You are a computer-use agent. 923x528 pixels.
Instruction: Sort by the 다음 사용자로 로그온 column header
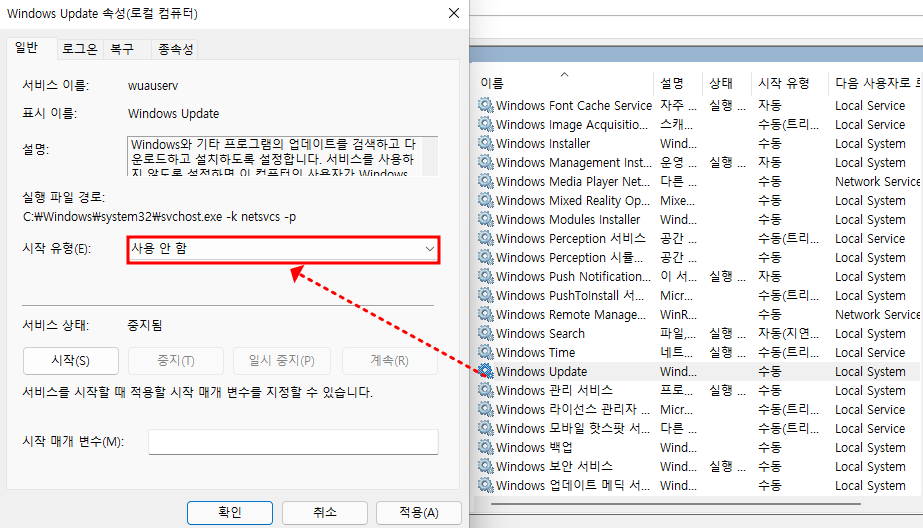point(877,83)
